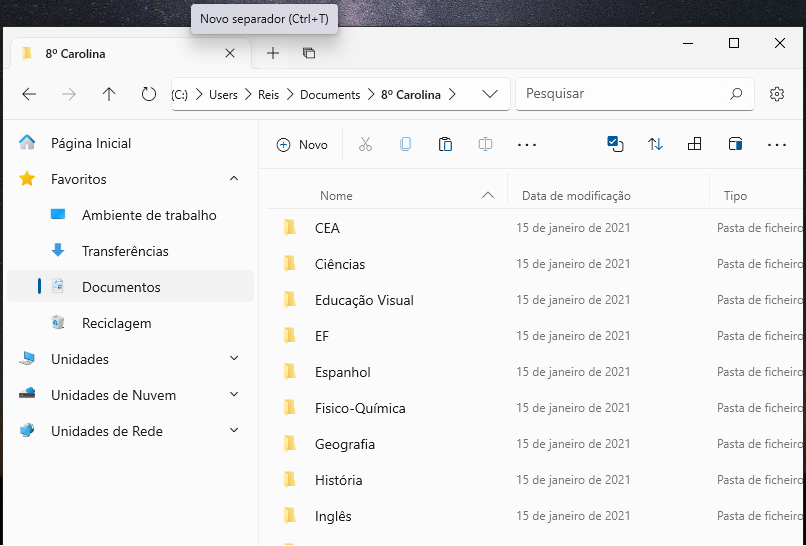Sort by Data de modificação column
Viewport: 806px width, 546px height.
coord(576,195)
